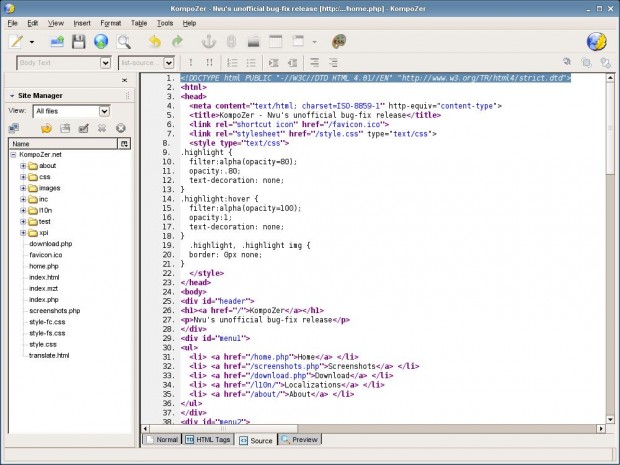Click the horizontal scrollbar right arrow
Viewport: 620px width, 465px height.
pyautogui.click(x=601, y=429)
